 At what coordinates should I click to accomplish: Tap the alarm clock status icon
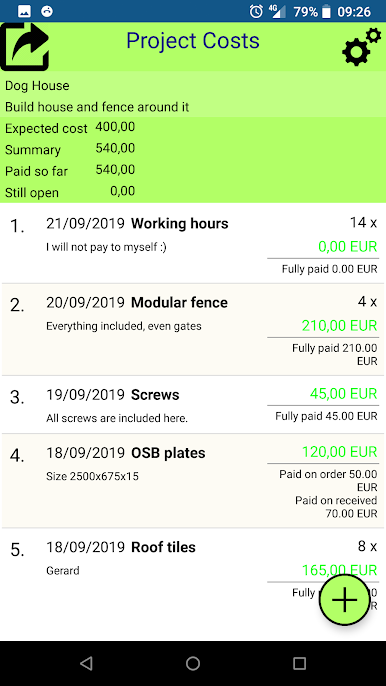(x=256, y=12)
